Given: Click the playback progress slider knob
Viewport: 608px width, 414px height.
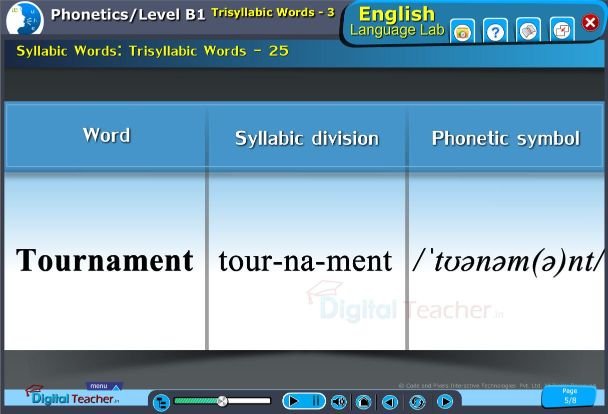Looking at the screenshot, I should (x=222, y=401).
